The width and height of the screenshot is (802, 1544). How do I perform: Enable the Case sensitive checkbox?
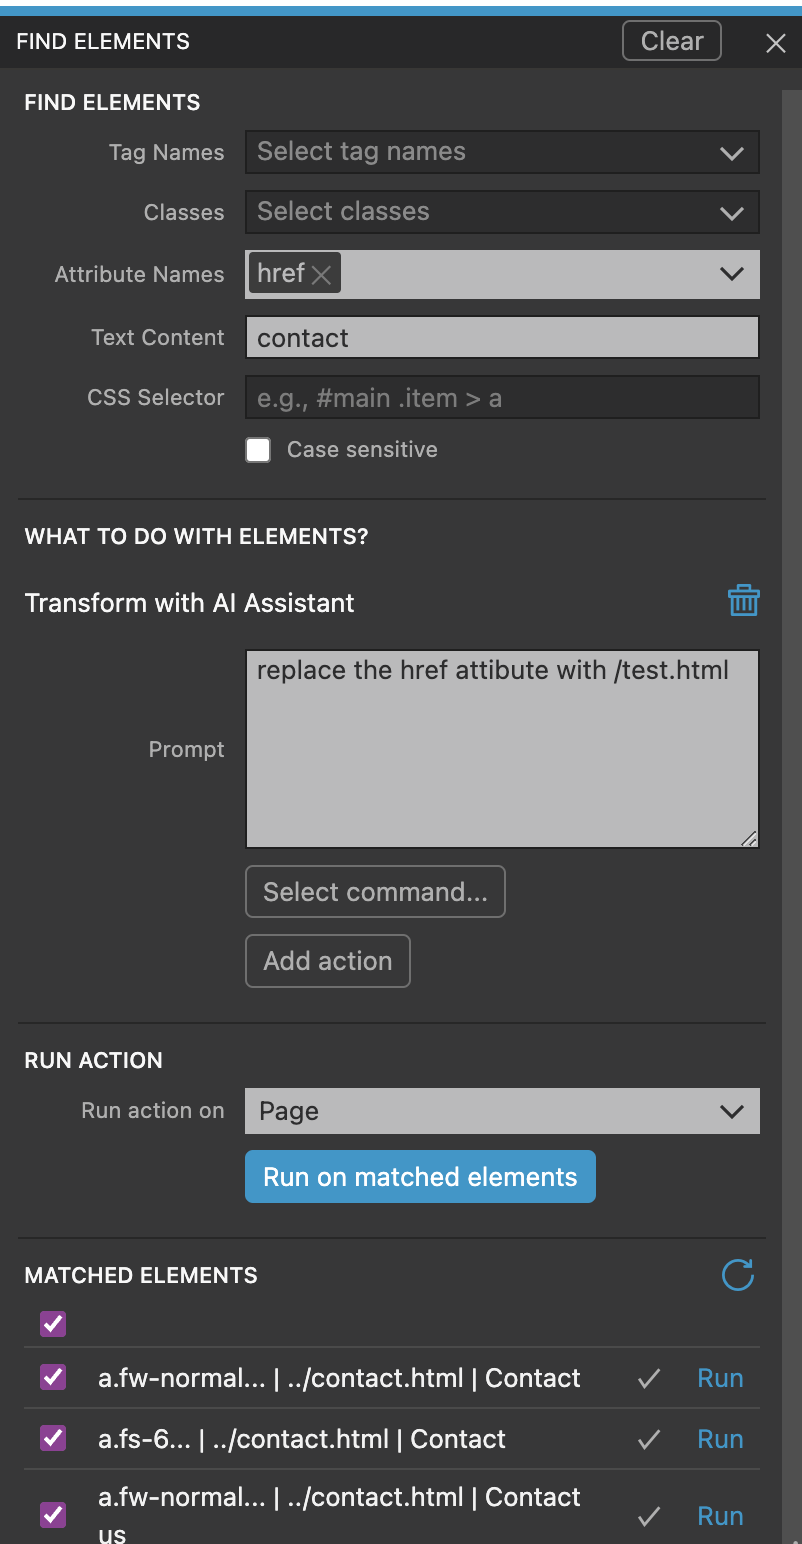click(259, 450)
